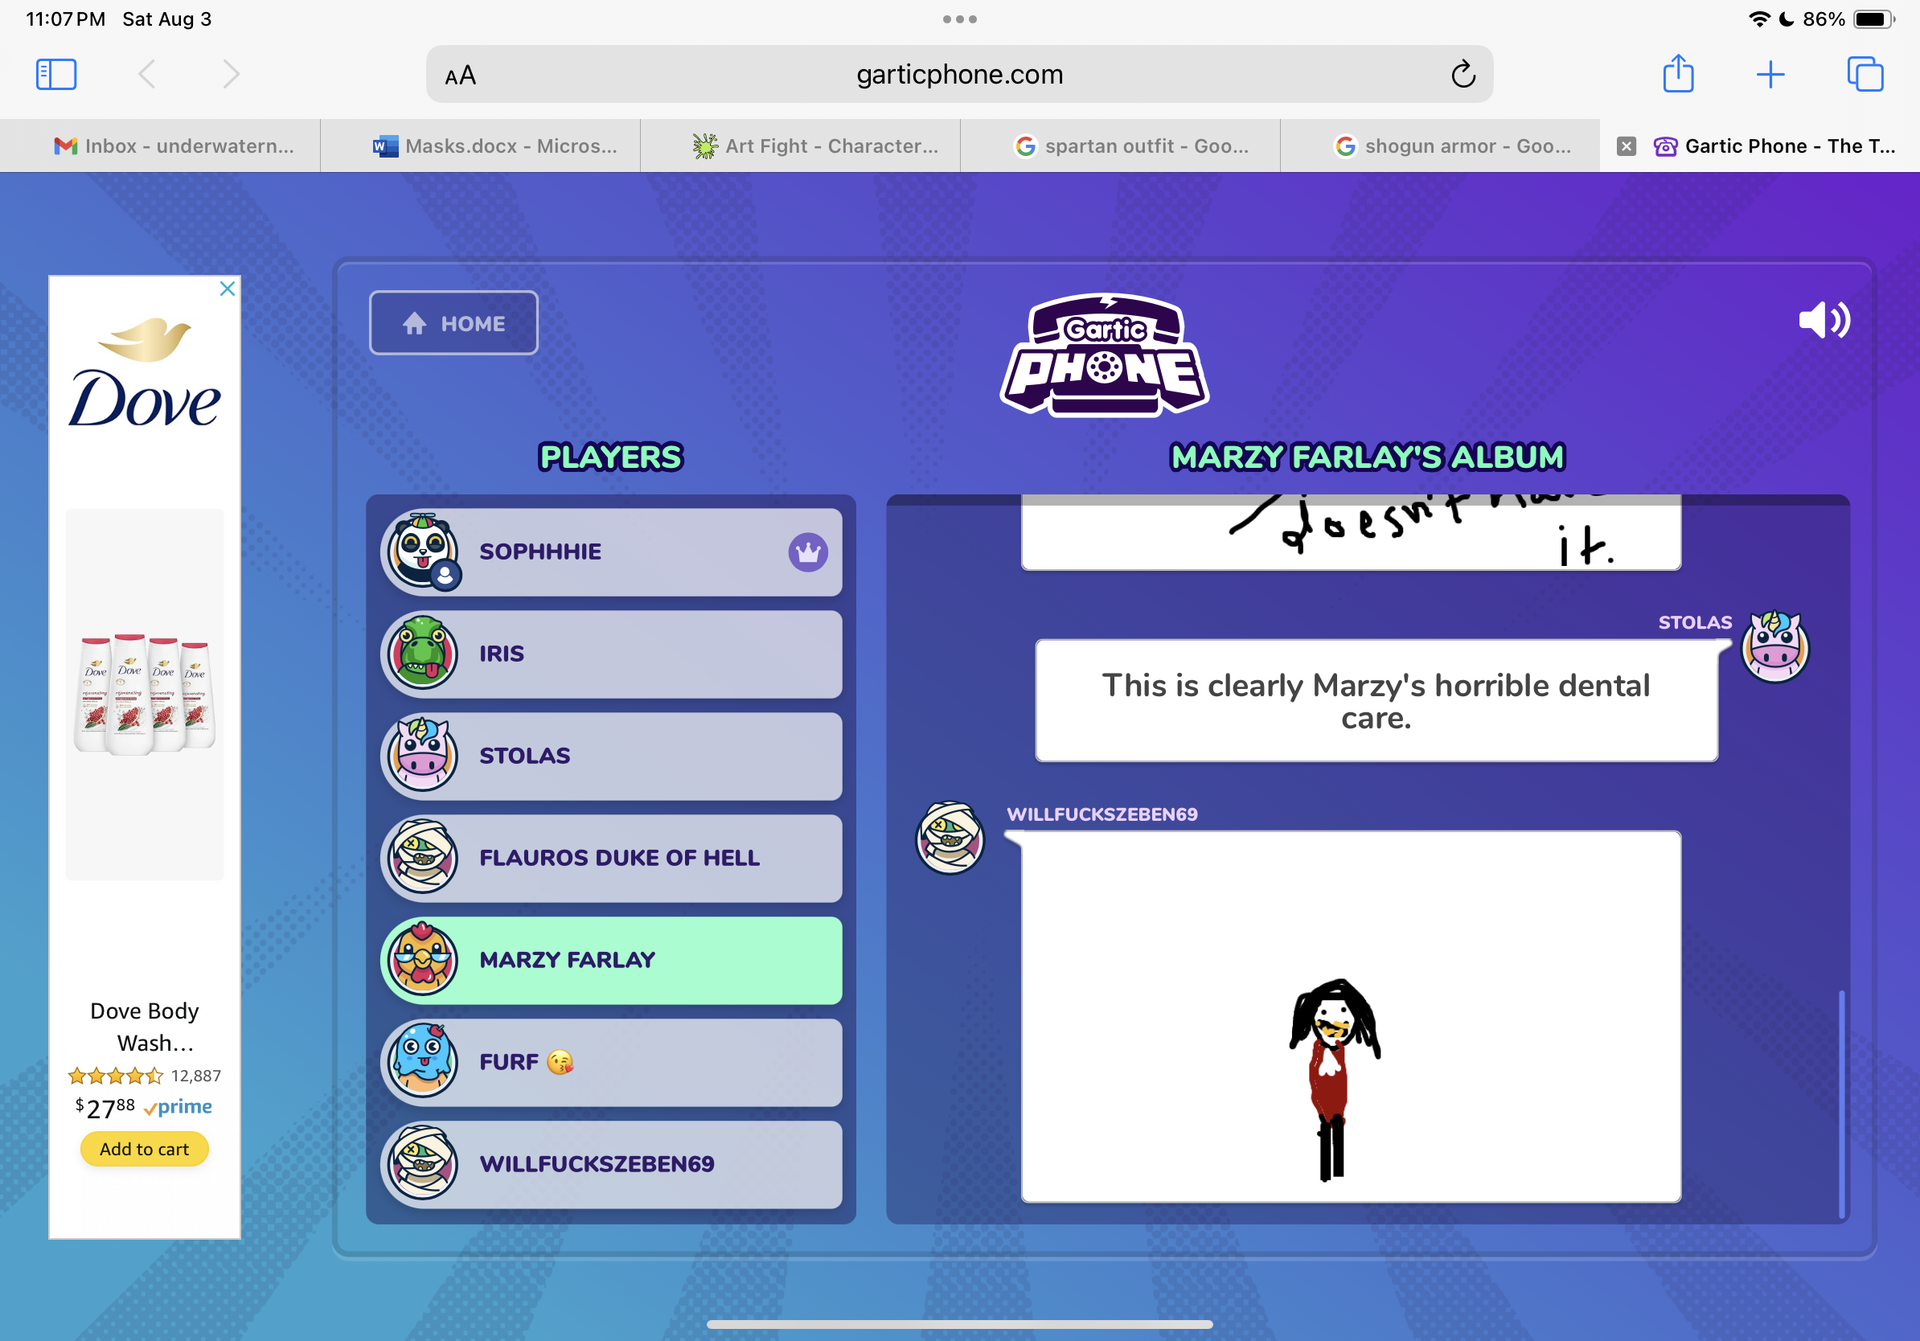Viewport: 1920px width, 1341px height.
Task: Go forward with the Safari forward arrow
Action: [231, 74]
